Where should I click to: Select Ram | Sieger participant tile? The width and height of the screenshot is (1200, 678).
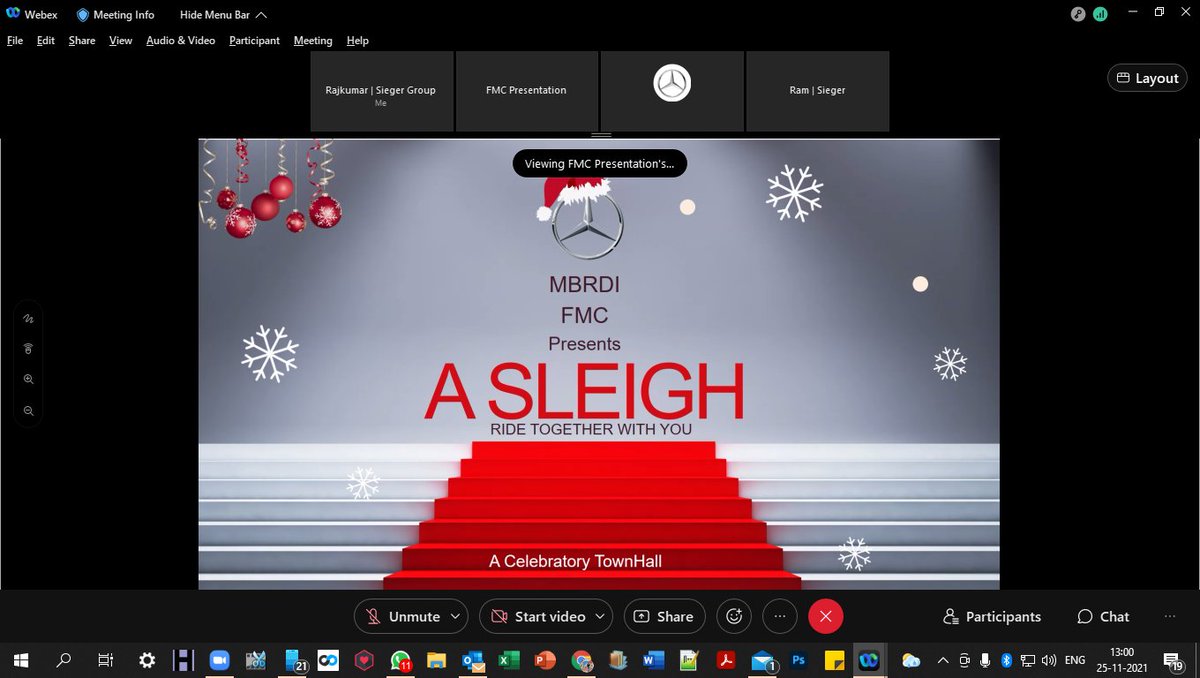pyautogui.click(x=818, y=92)
